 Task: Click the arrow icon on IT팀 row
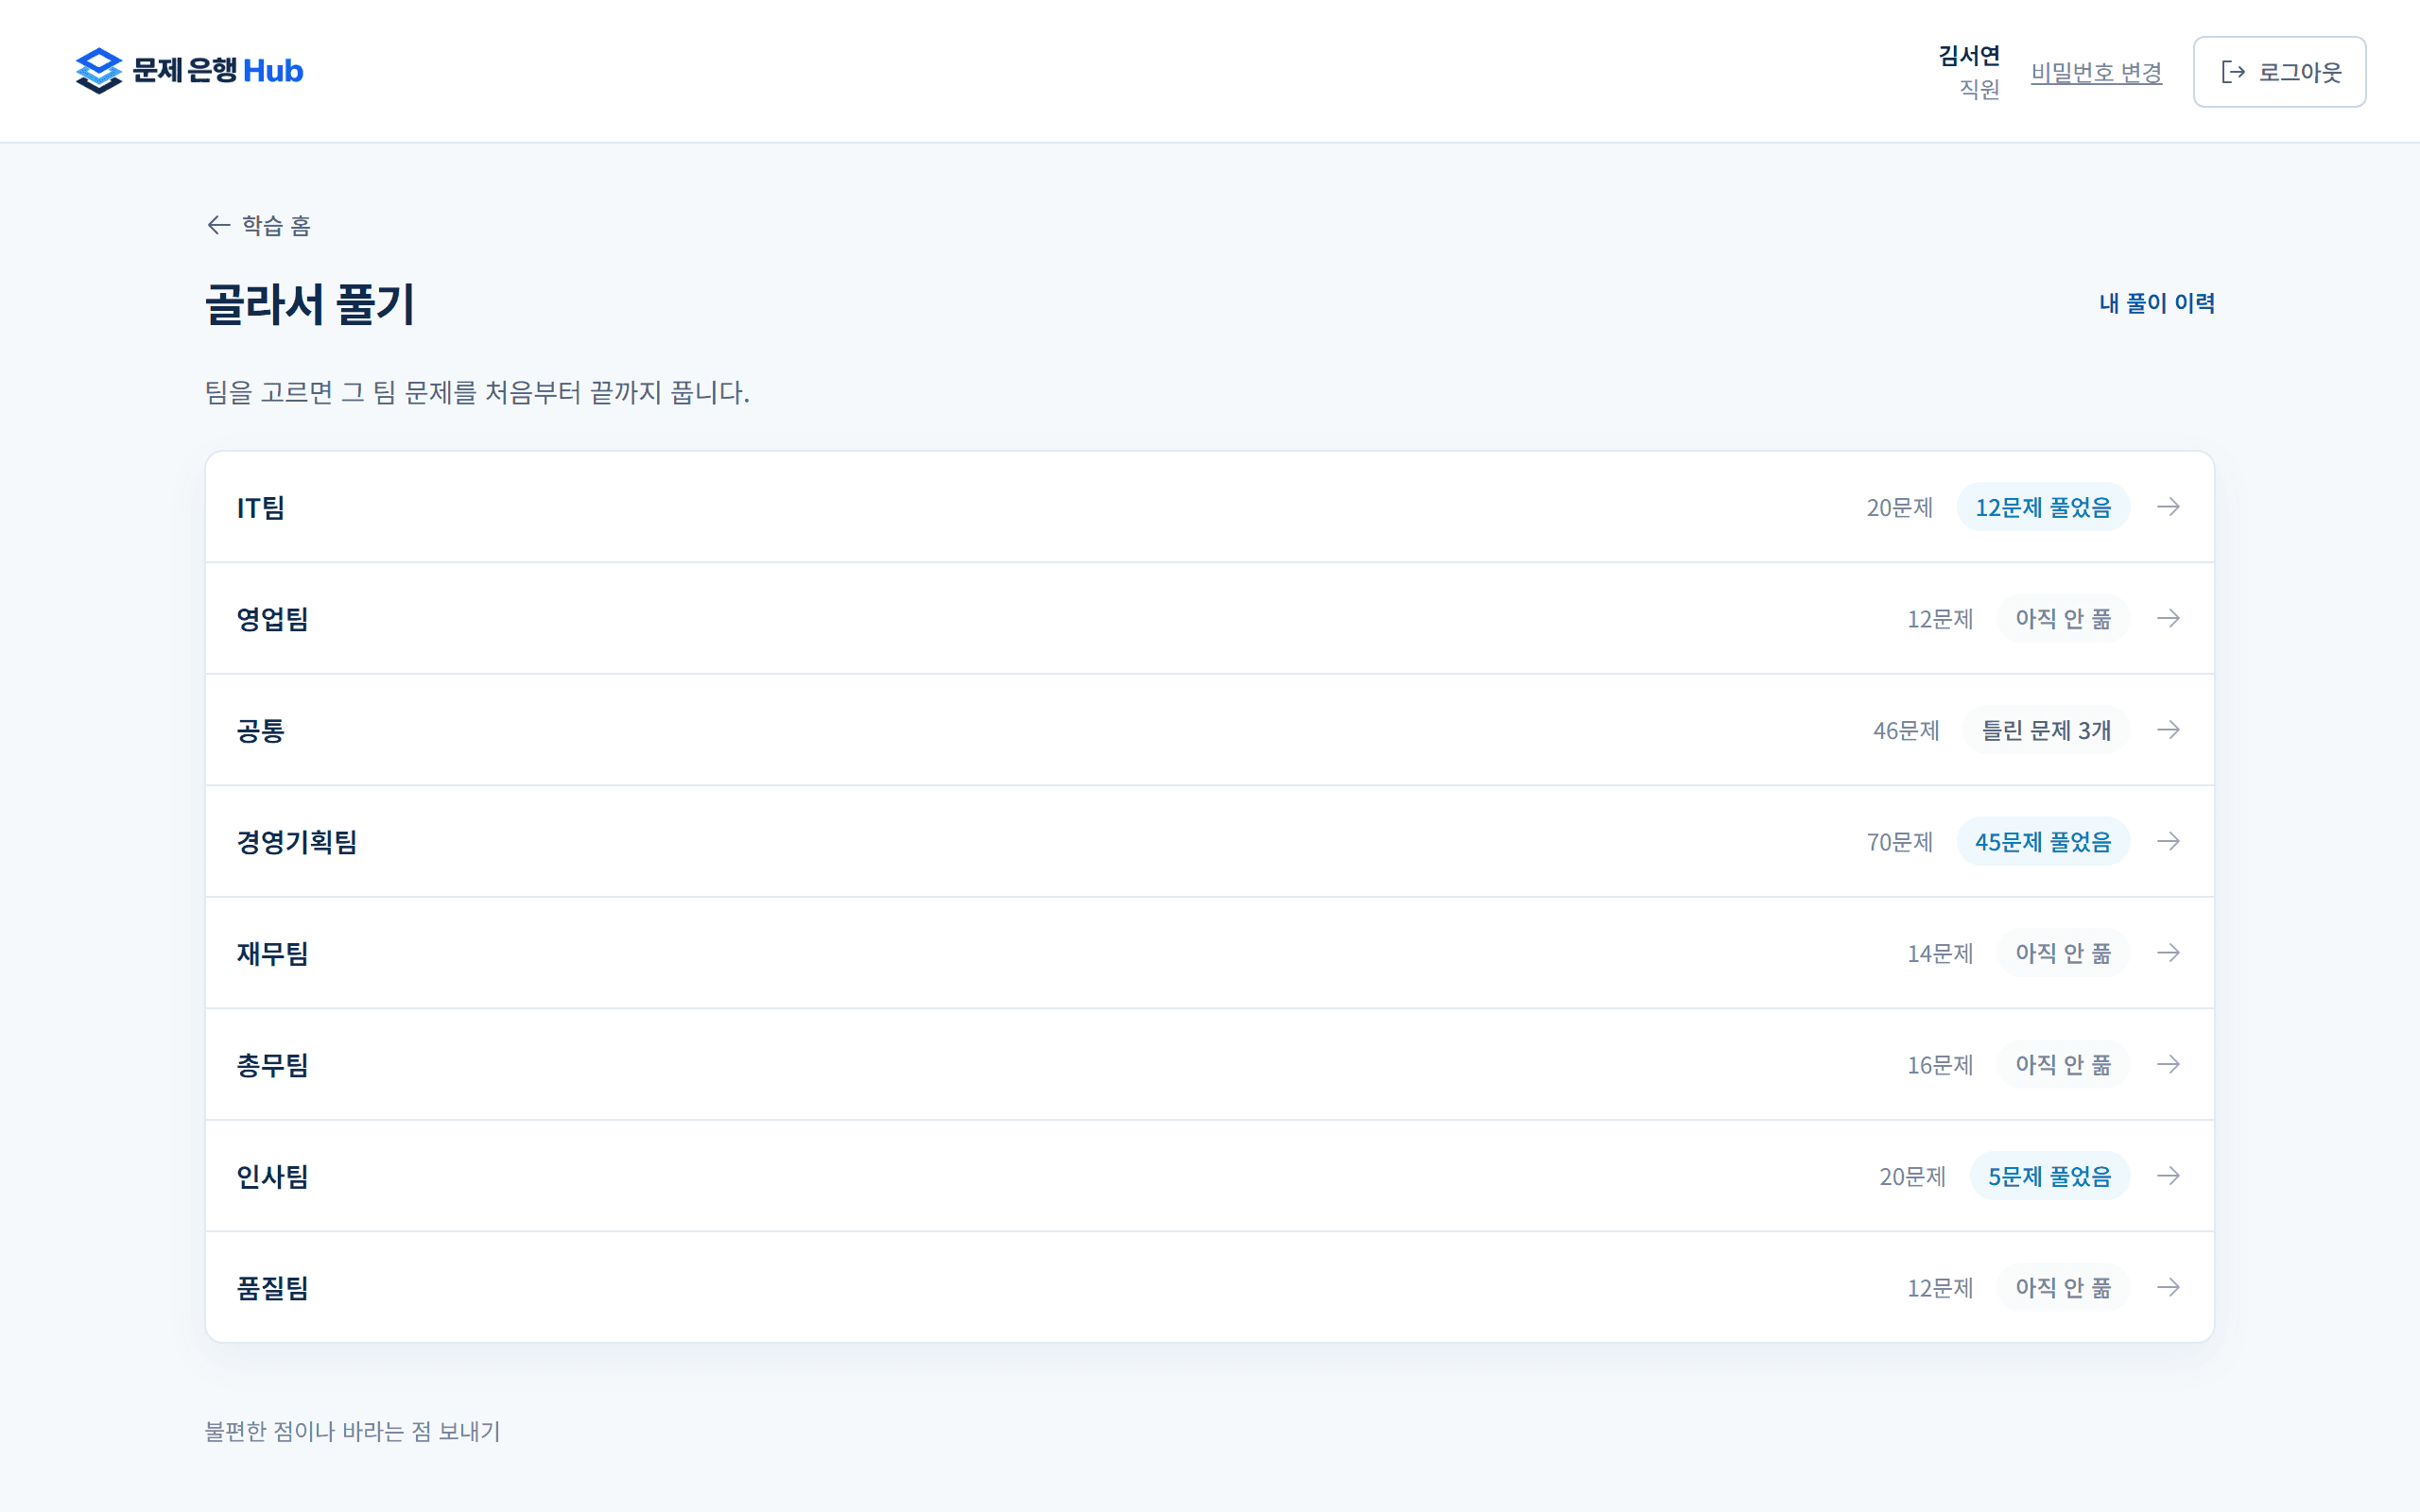tap(2168, 507)
